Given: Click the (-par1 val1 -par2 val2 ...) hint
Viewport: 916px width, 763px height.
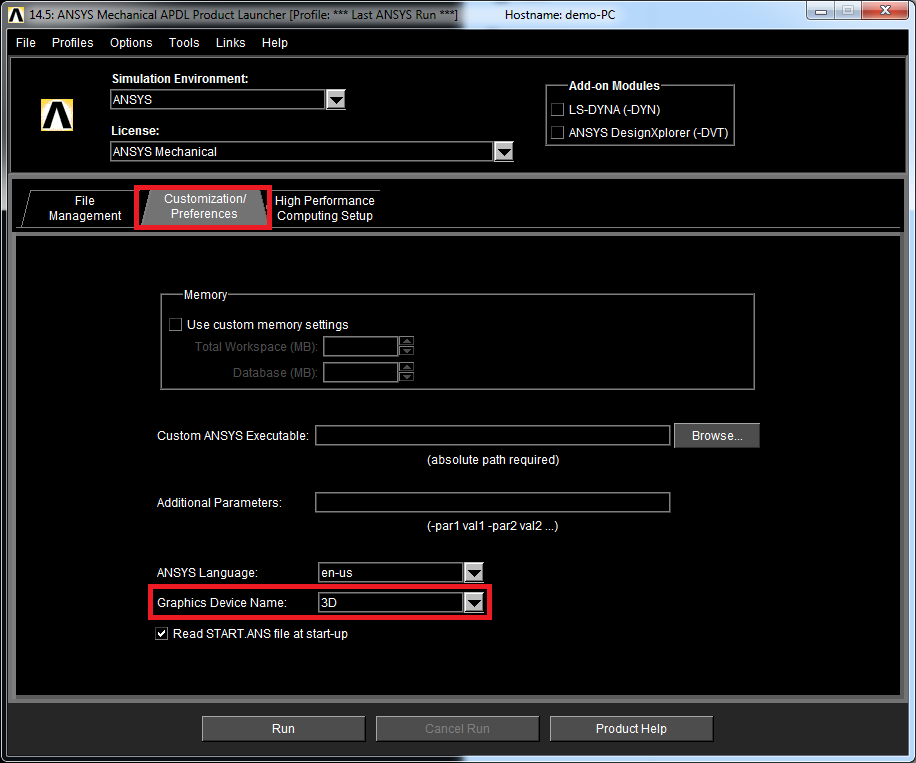Looking at the screenshot, I should pos(492,526).
